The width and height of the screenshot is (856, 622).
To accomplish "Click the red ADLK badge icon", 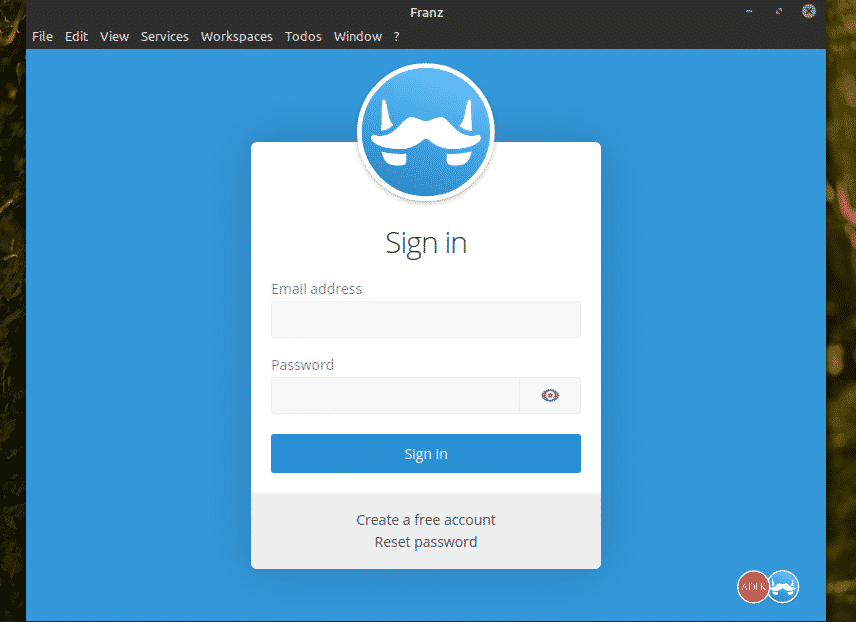I will 753,587.
